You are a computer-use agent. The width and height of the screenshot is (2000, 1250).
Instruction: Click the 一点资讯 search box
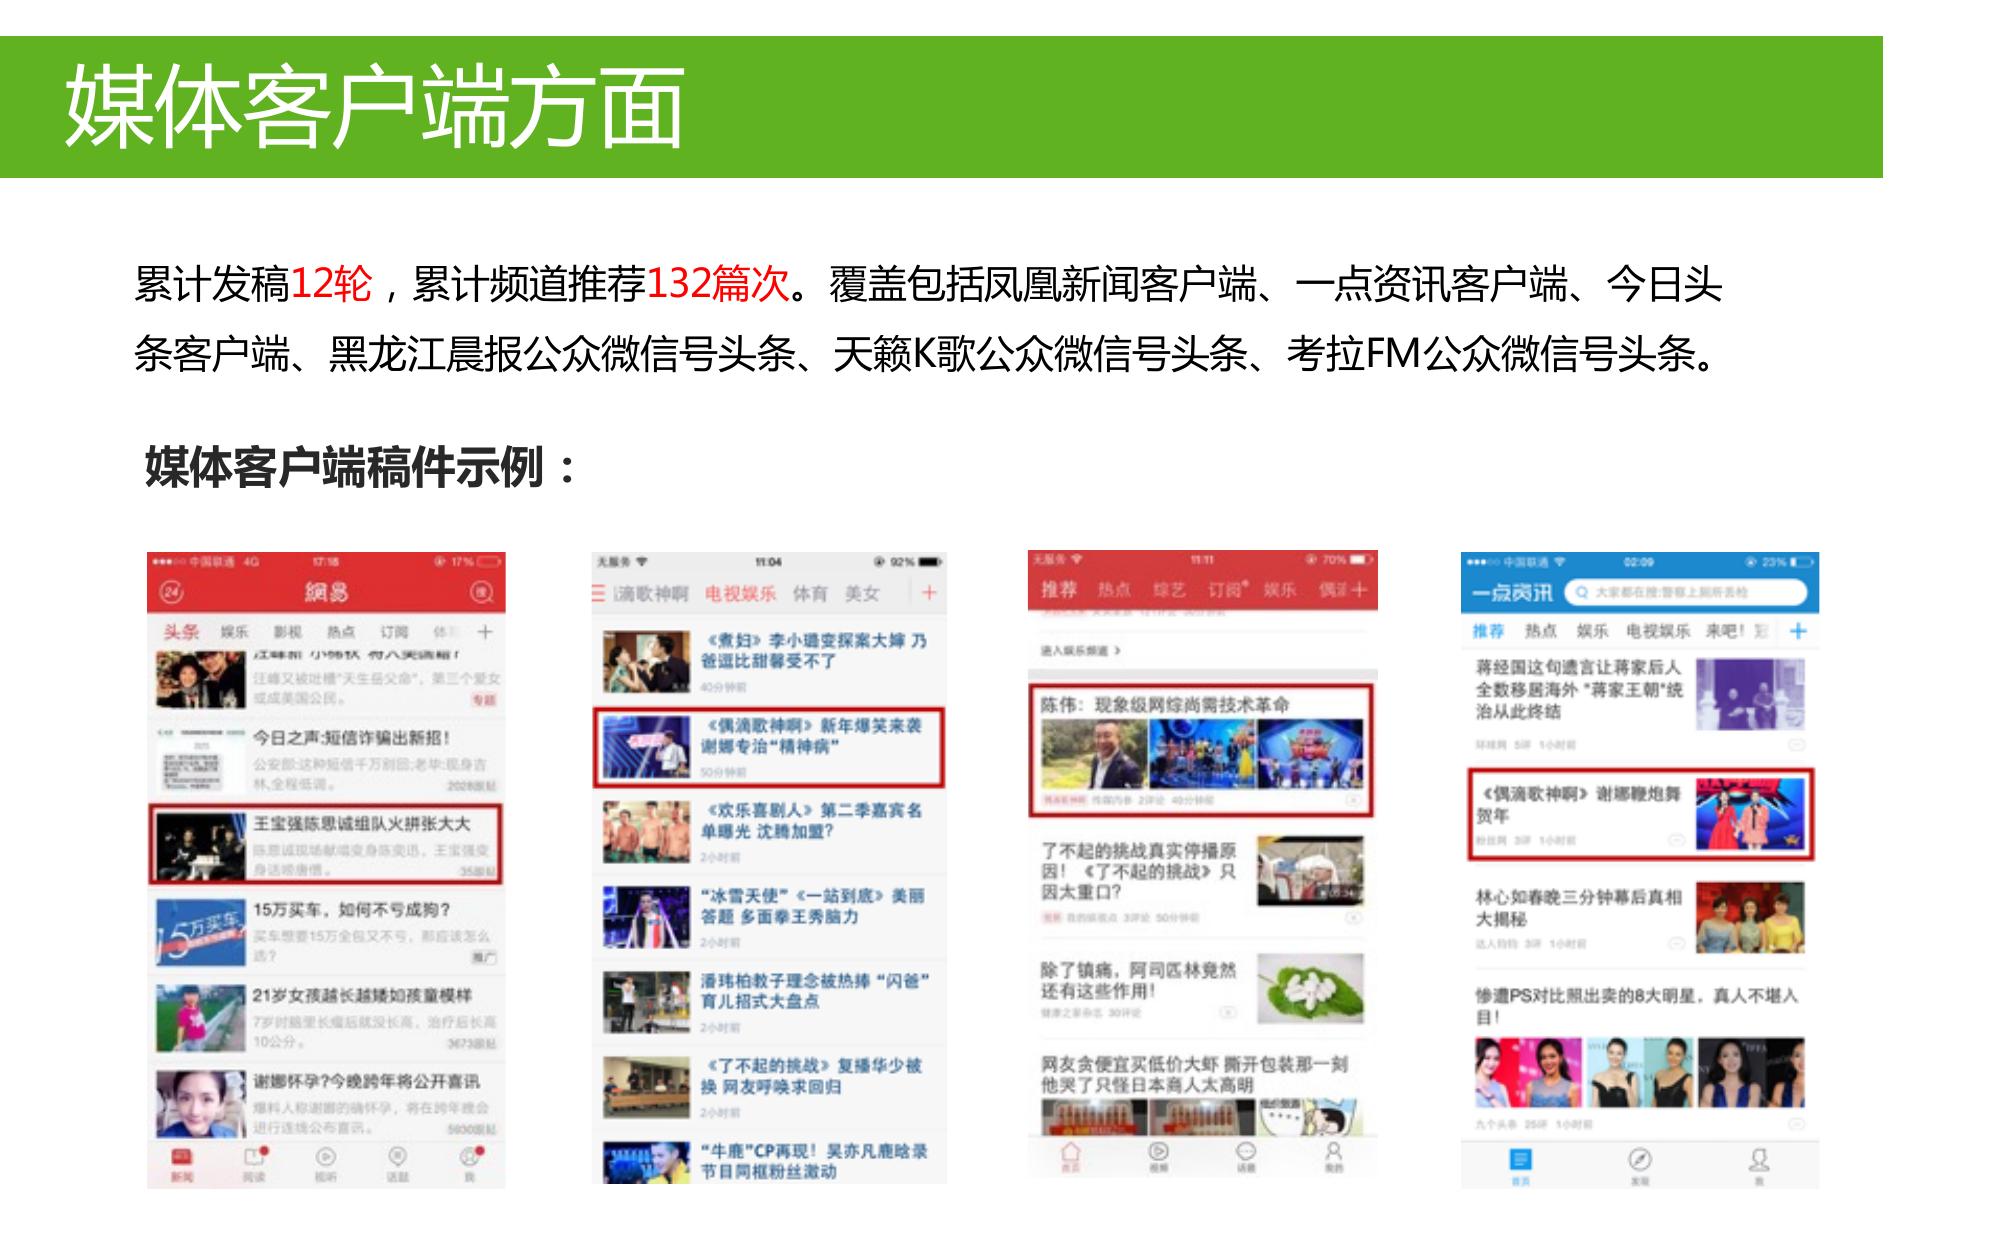[x=1686, y=592]
